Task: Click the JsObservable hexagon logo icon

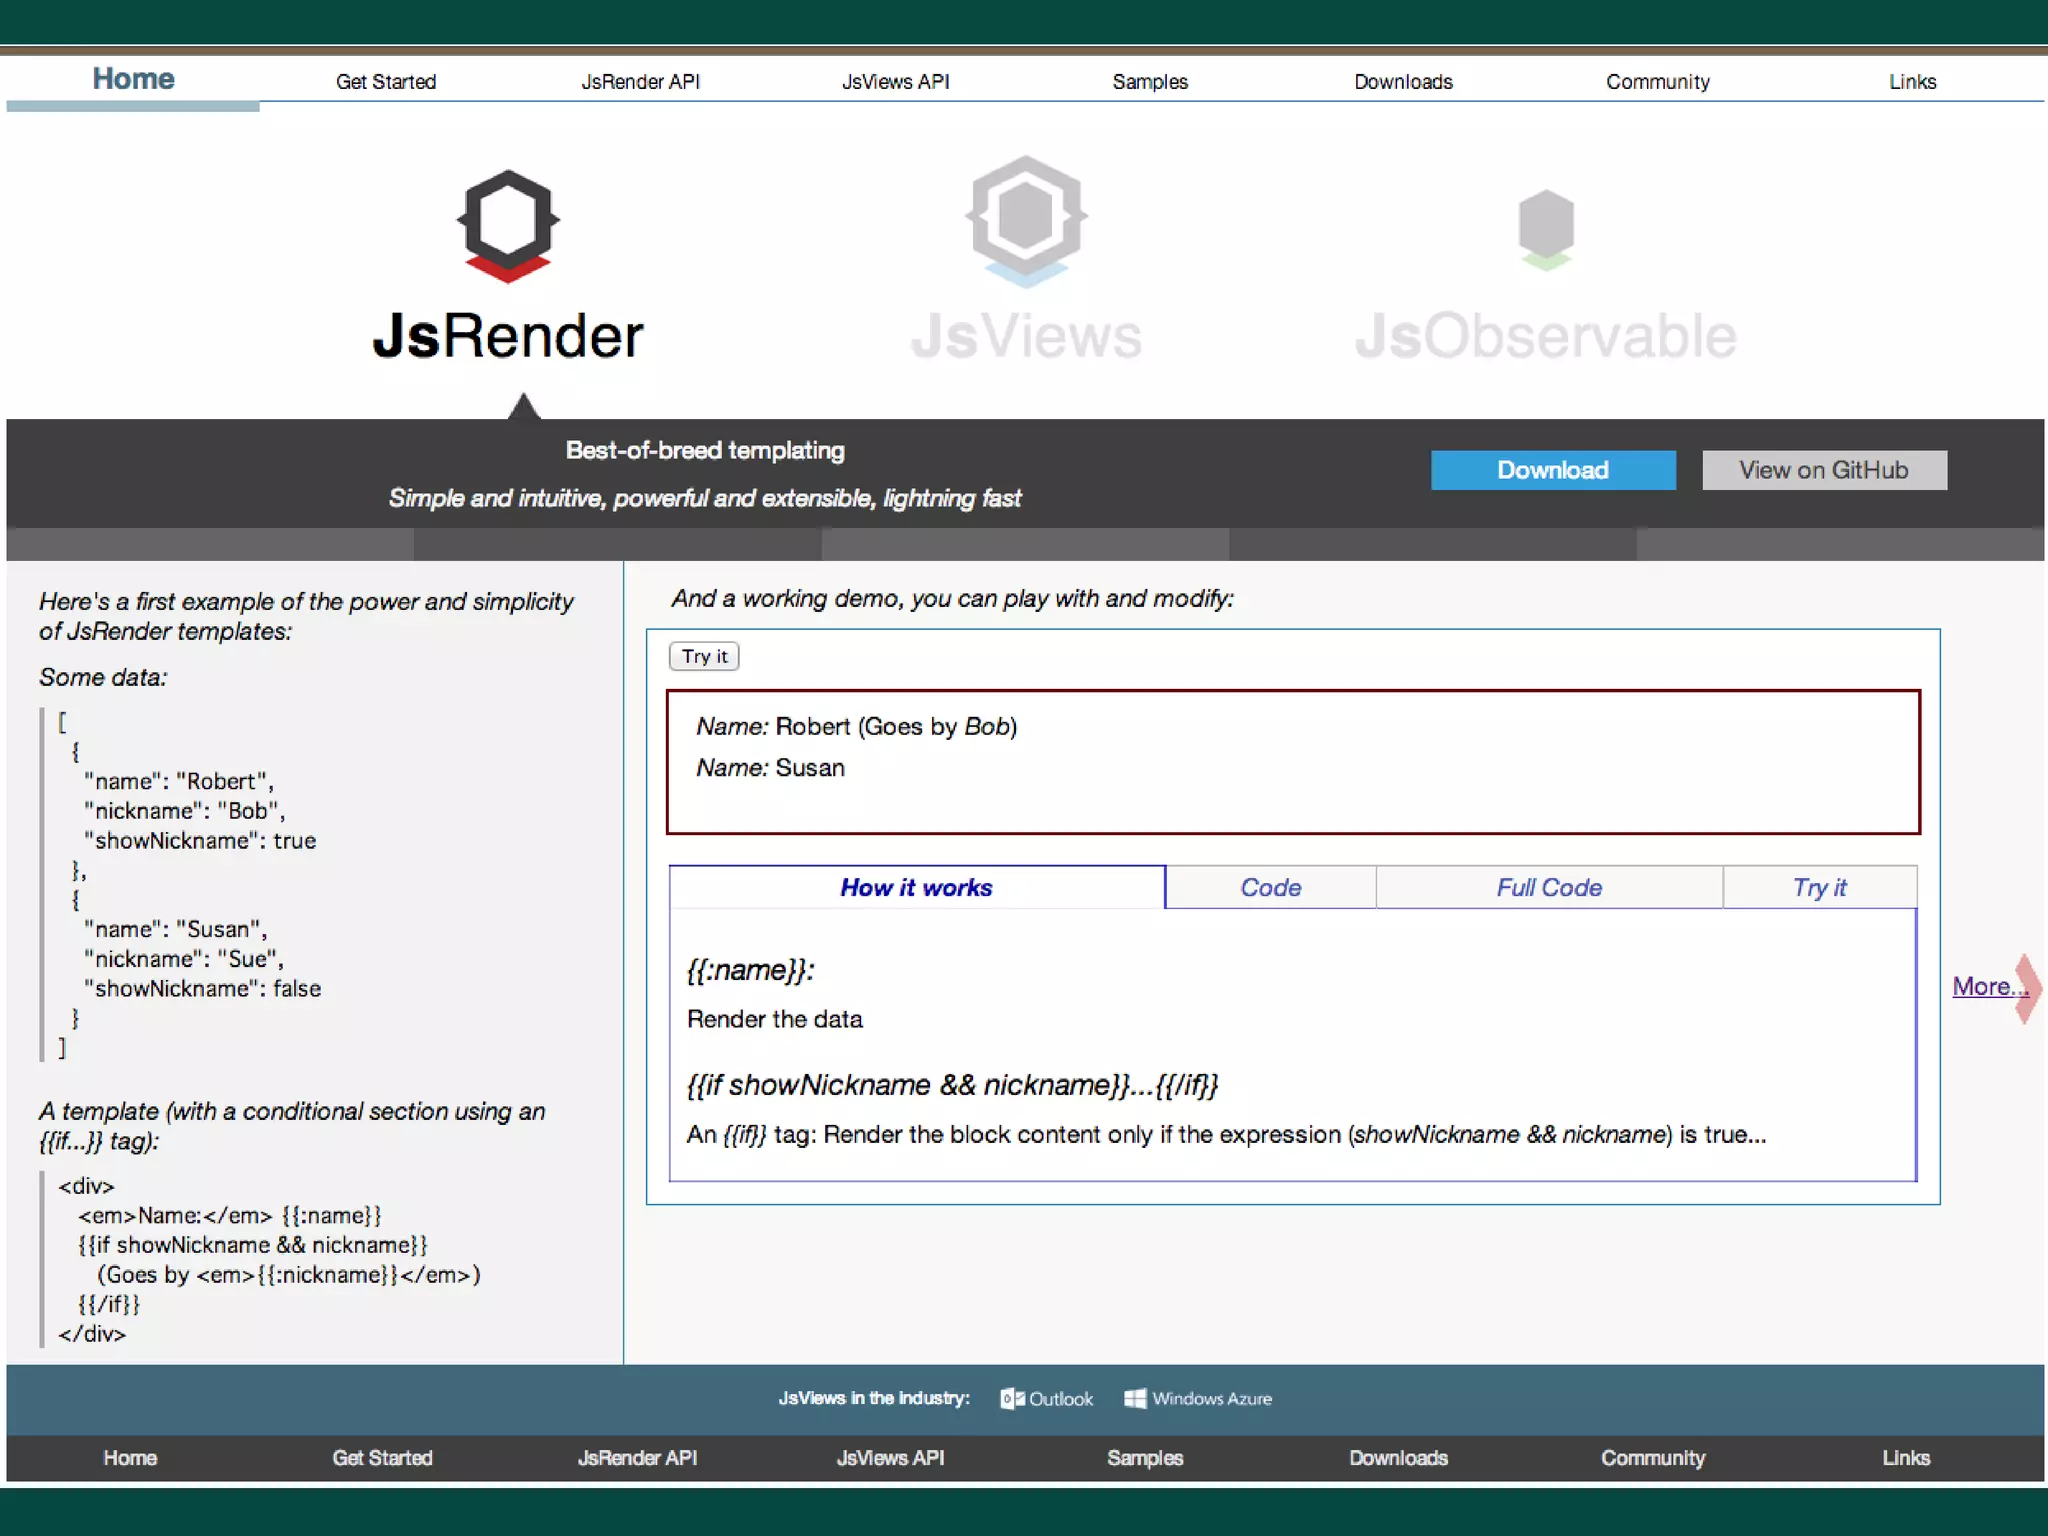Action: point(1546,229)
